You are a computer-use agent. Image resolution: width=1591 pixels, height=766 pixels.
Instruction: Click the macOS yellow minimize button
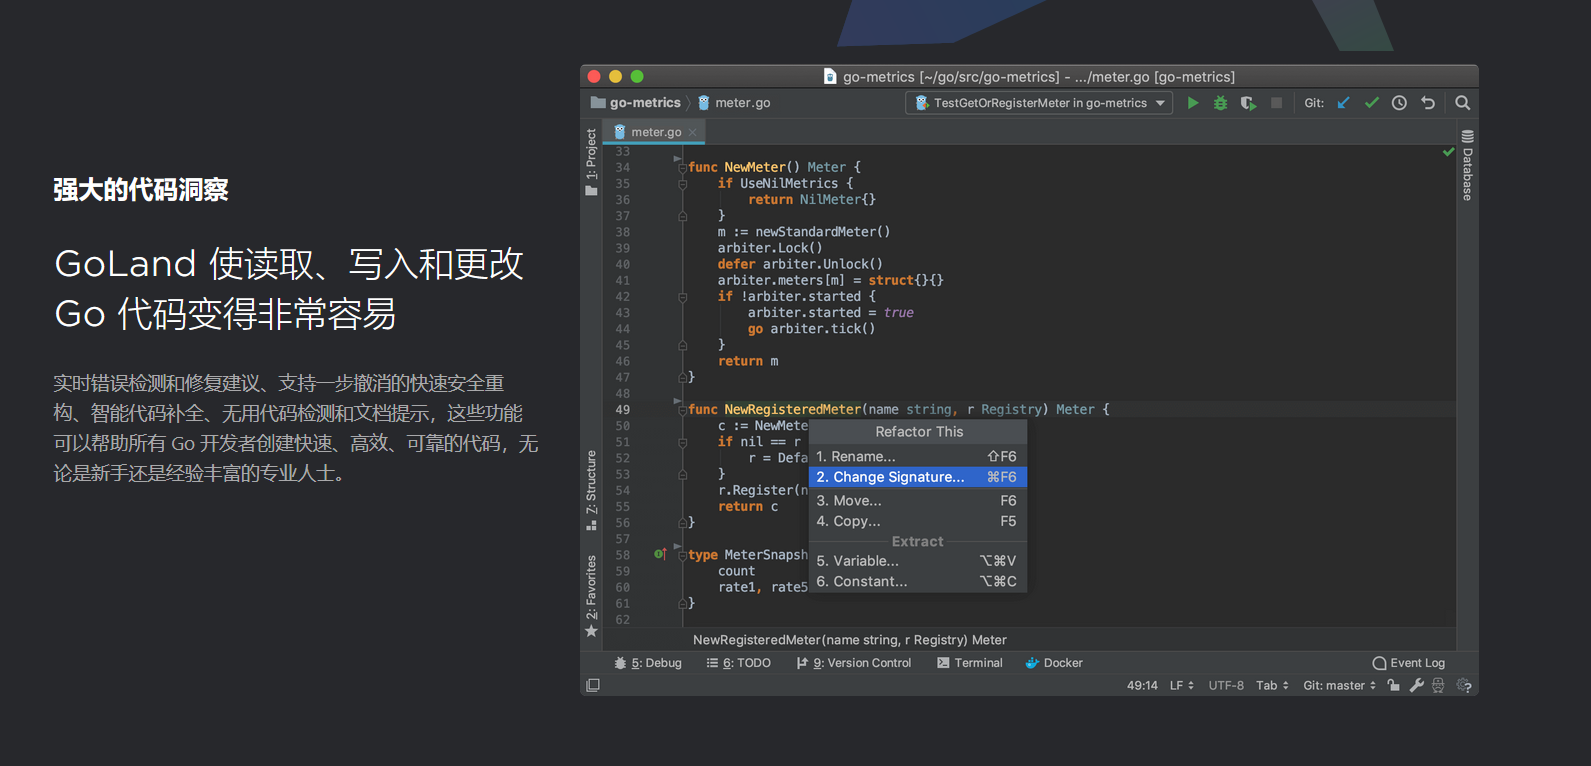[615, 76]
